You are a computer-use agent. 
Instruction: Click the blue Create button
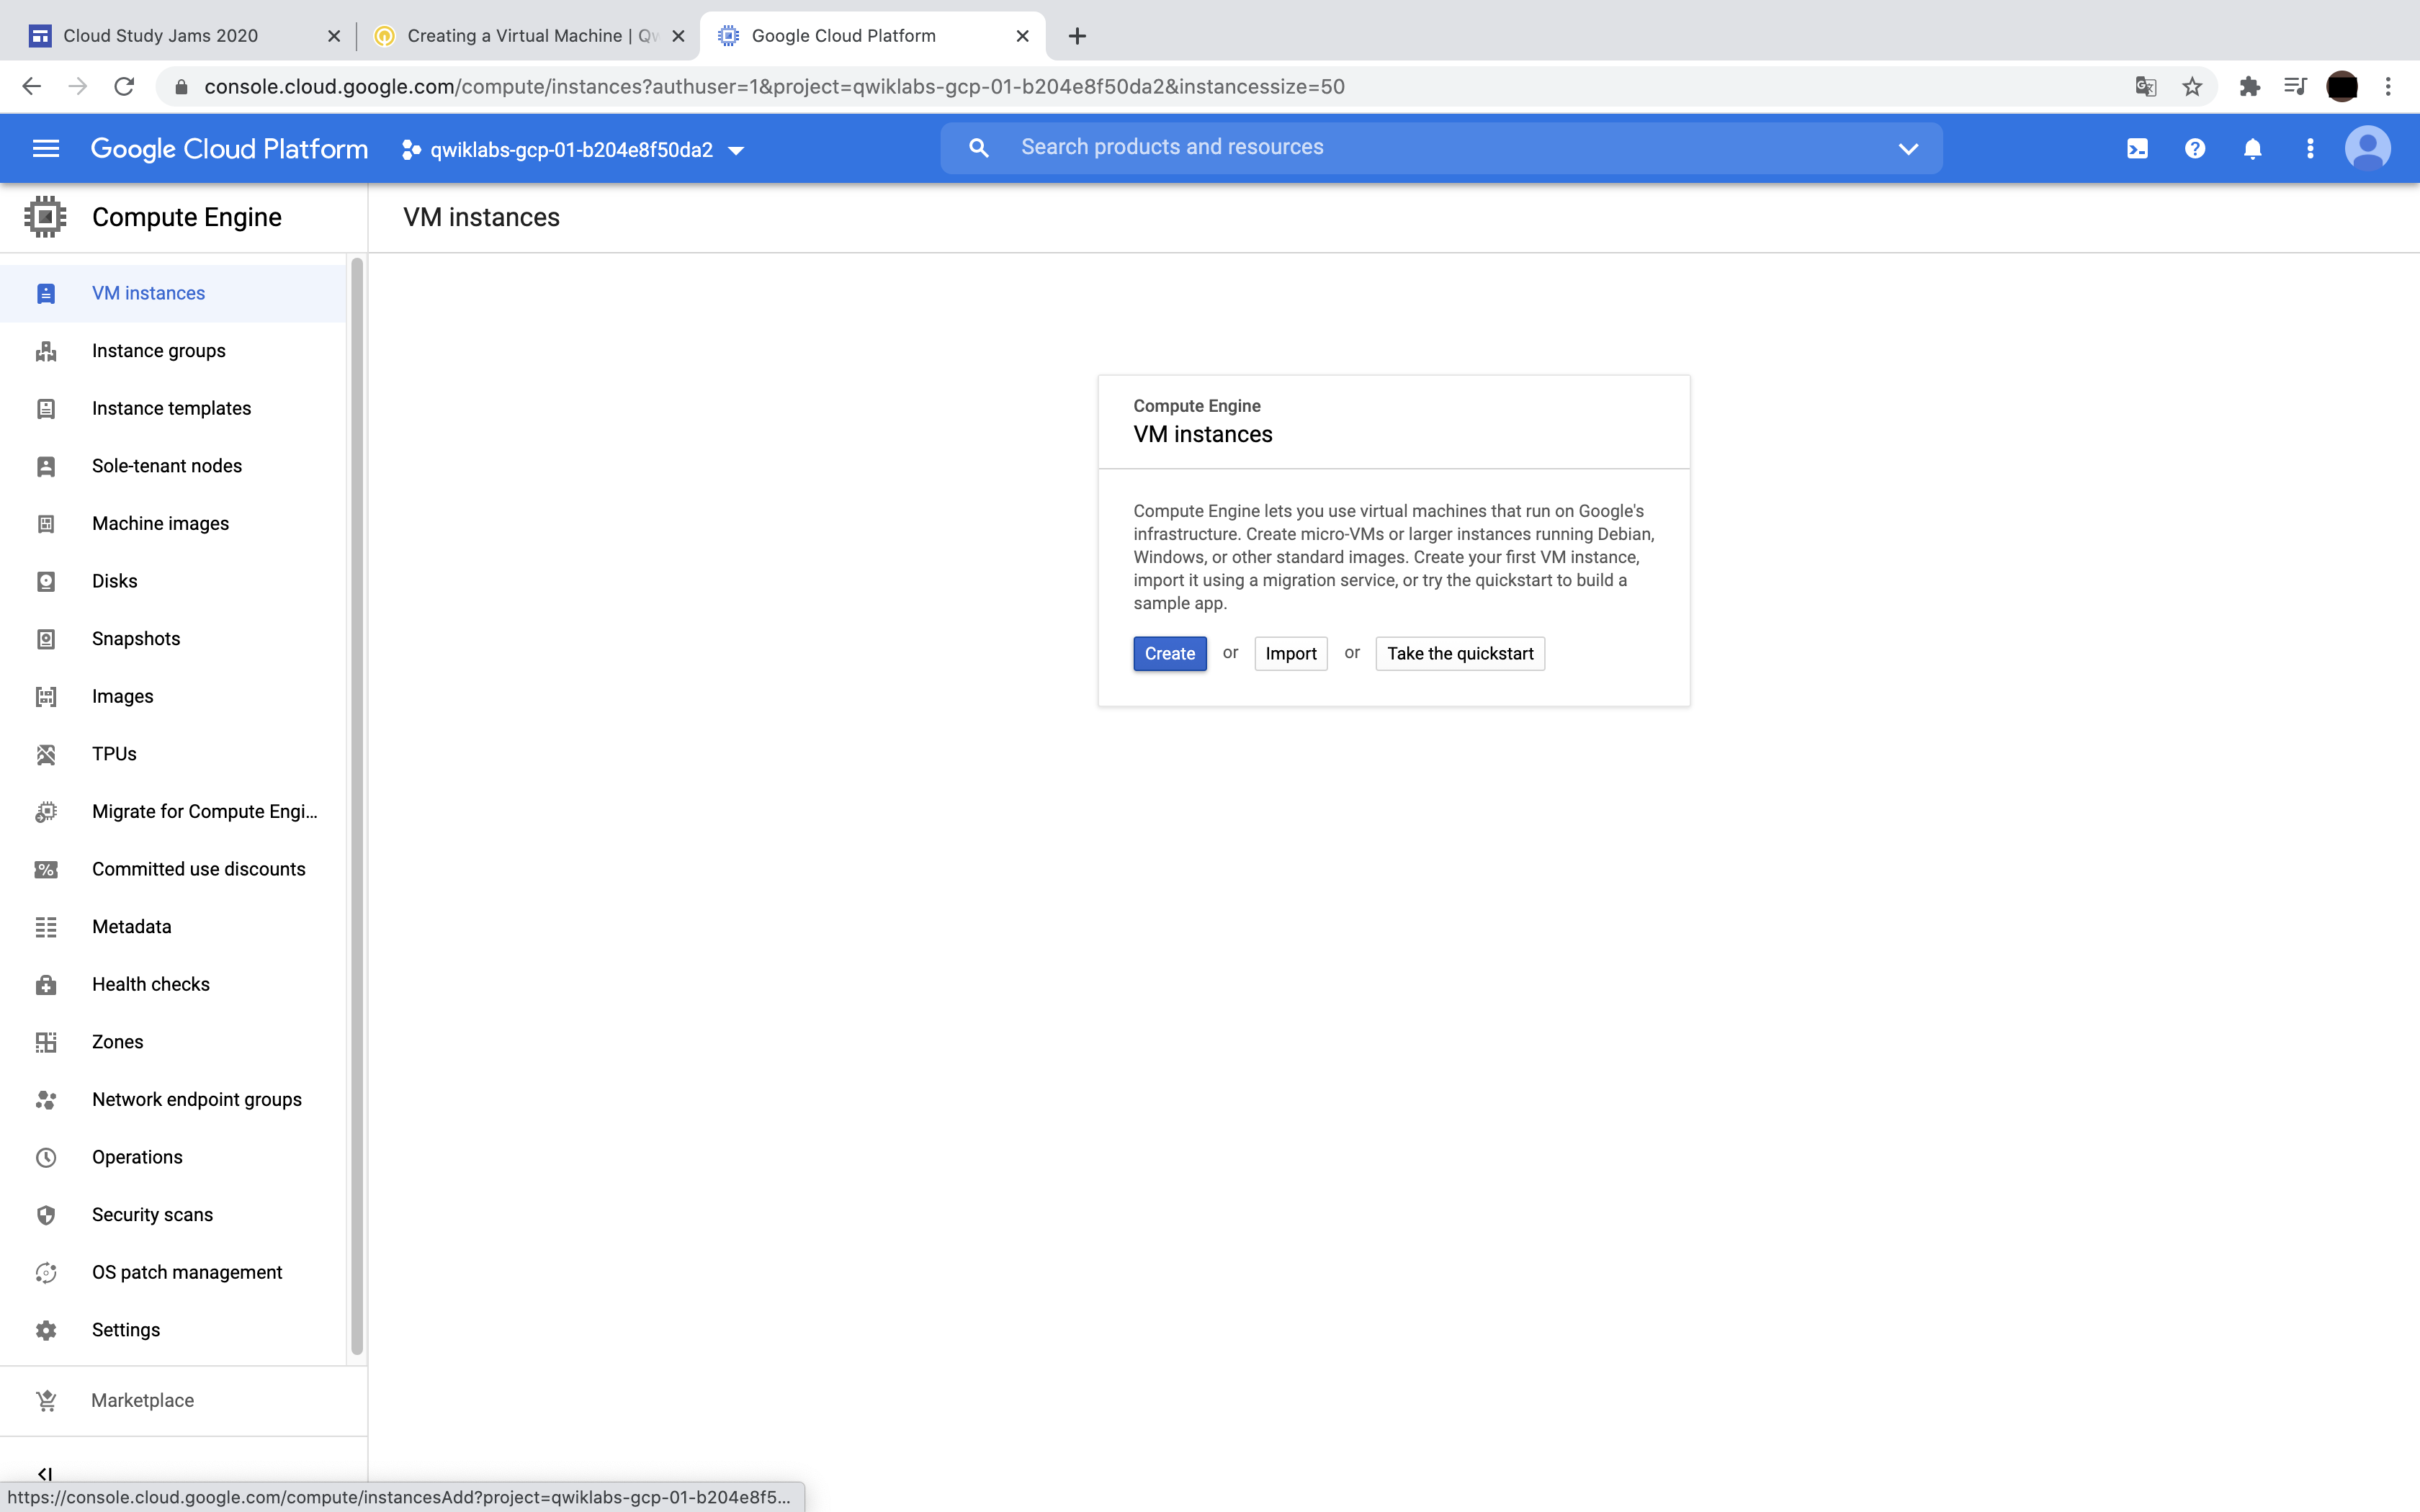pyautogui.click(x=1169, y=653)
